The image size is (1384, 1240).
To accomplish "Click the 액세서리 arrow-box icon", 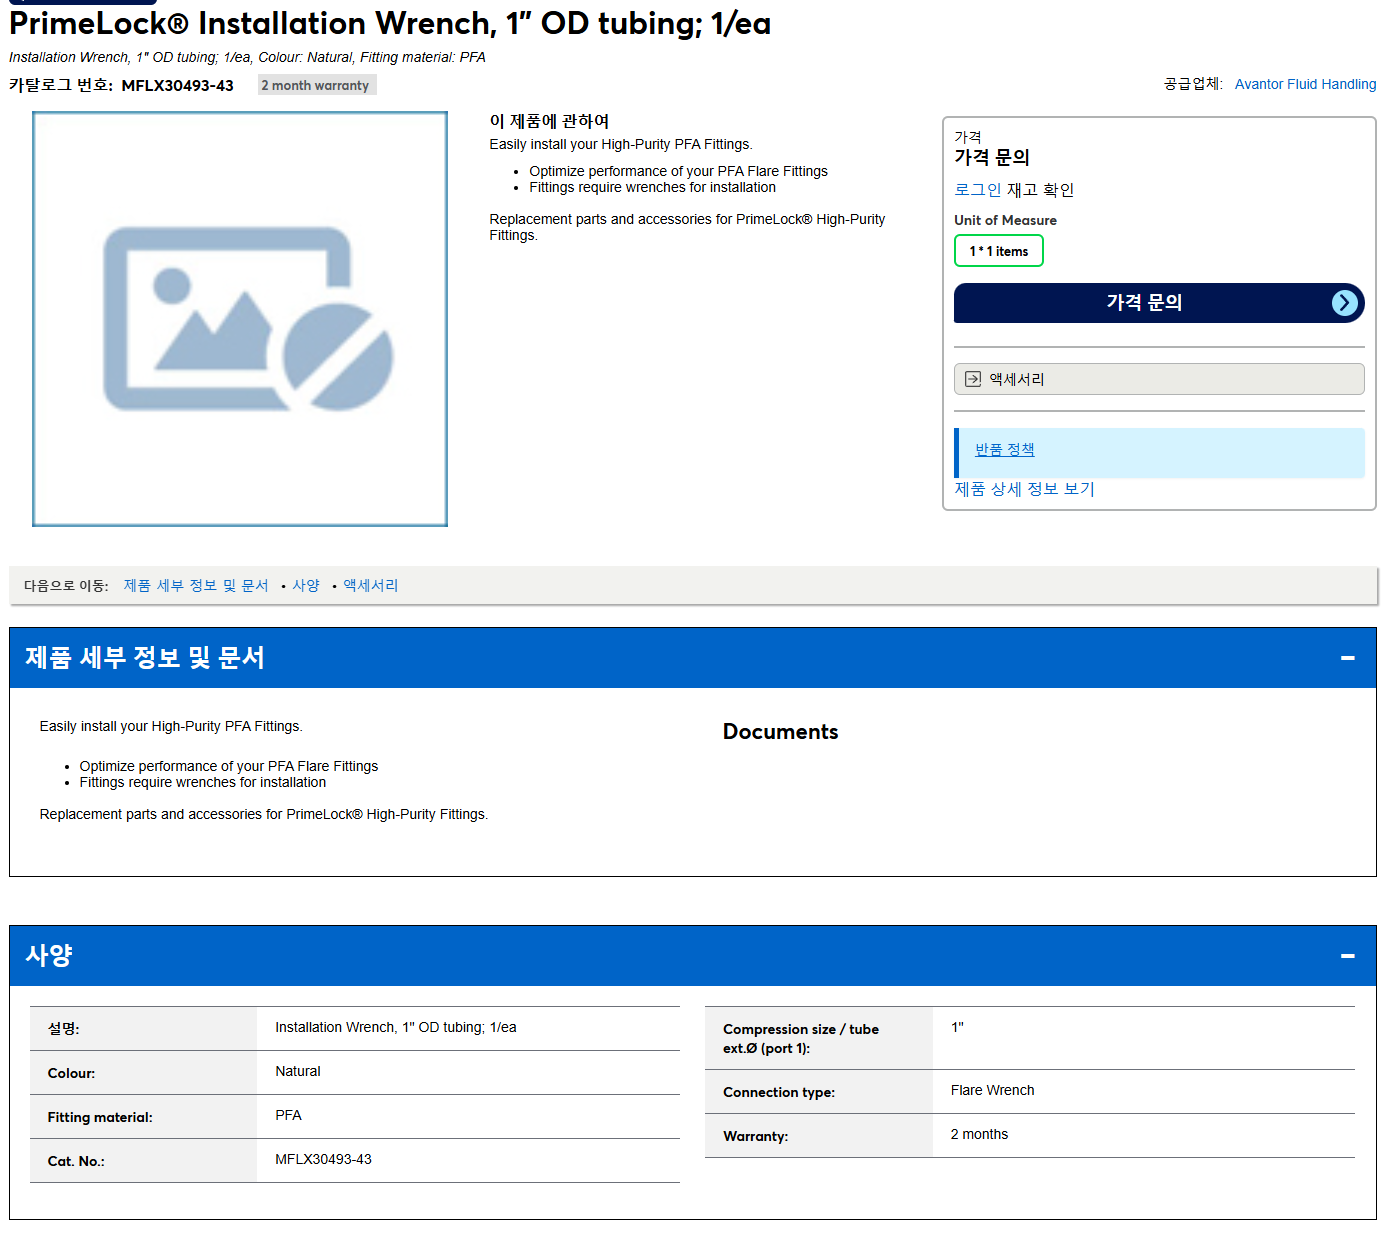I will pos(973,379).
